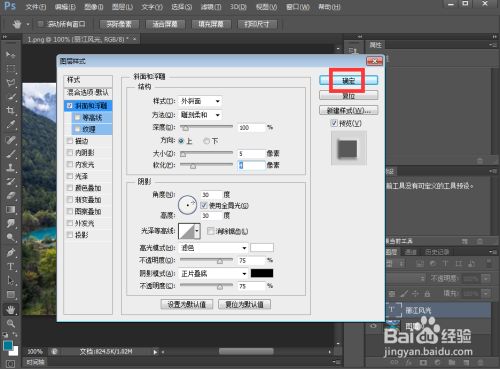Toggle eye visibility of the bottom layer
This screenshot has height=369, width=500.
[374, 325]
